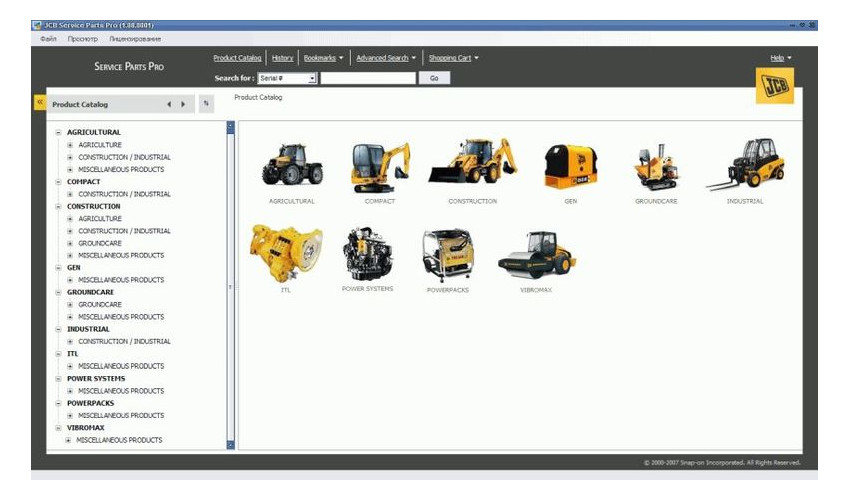Open the Help dropdown menu
The height and width of the screenshot is (500, 849).
tap(781, 58)
